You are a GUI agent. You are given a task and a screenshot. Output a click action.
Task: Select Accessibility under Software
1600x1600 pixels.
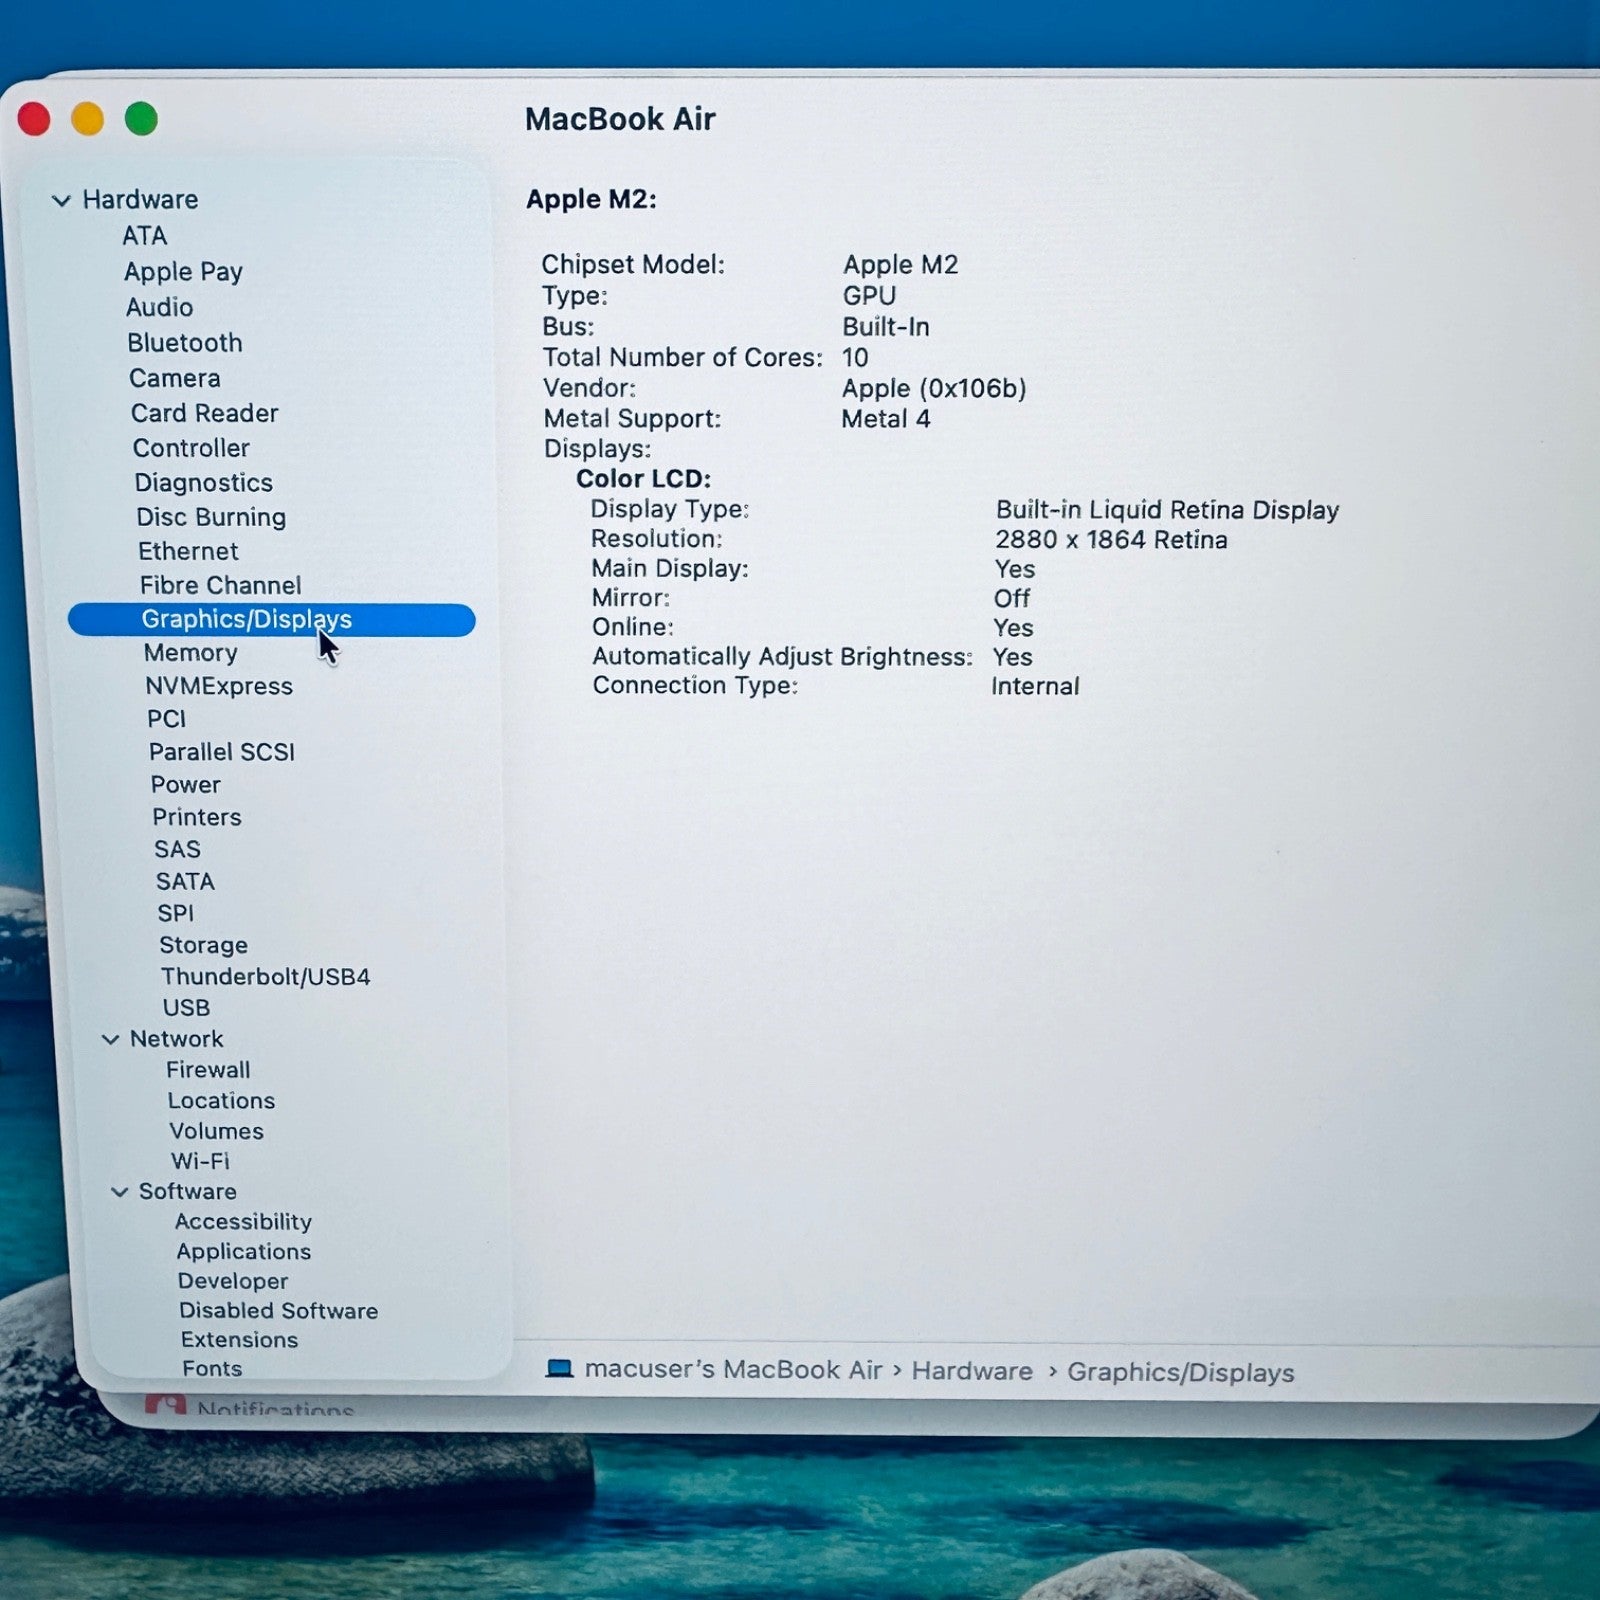[x=243, y=1222]
